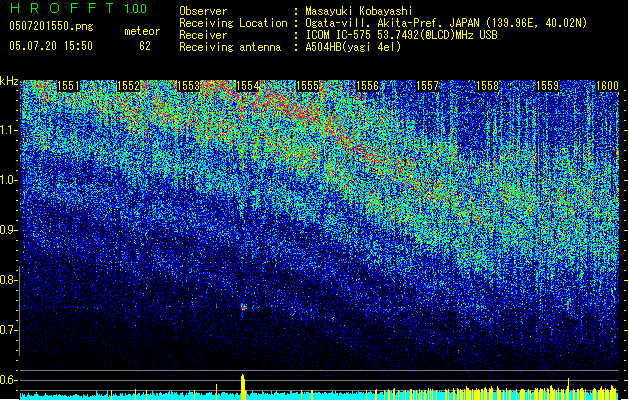Click the HROFFT 1.0.0 title text
The width and height of the screenshot is (629, 400).
tap(79, 8)
